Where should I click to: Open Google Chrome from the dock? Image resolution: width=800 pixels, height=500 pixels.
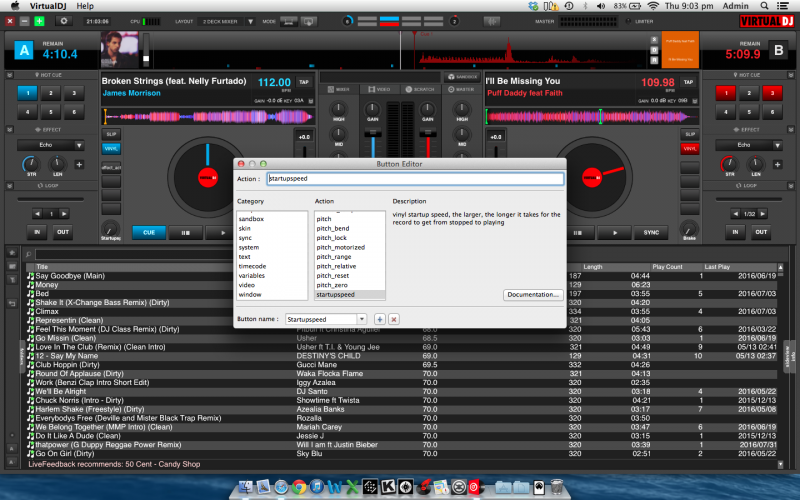click(x=298, y=487)
